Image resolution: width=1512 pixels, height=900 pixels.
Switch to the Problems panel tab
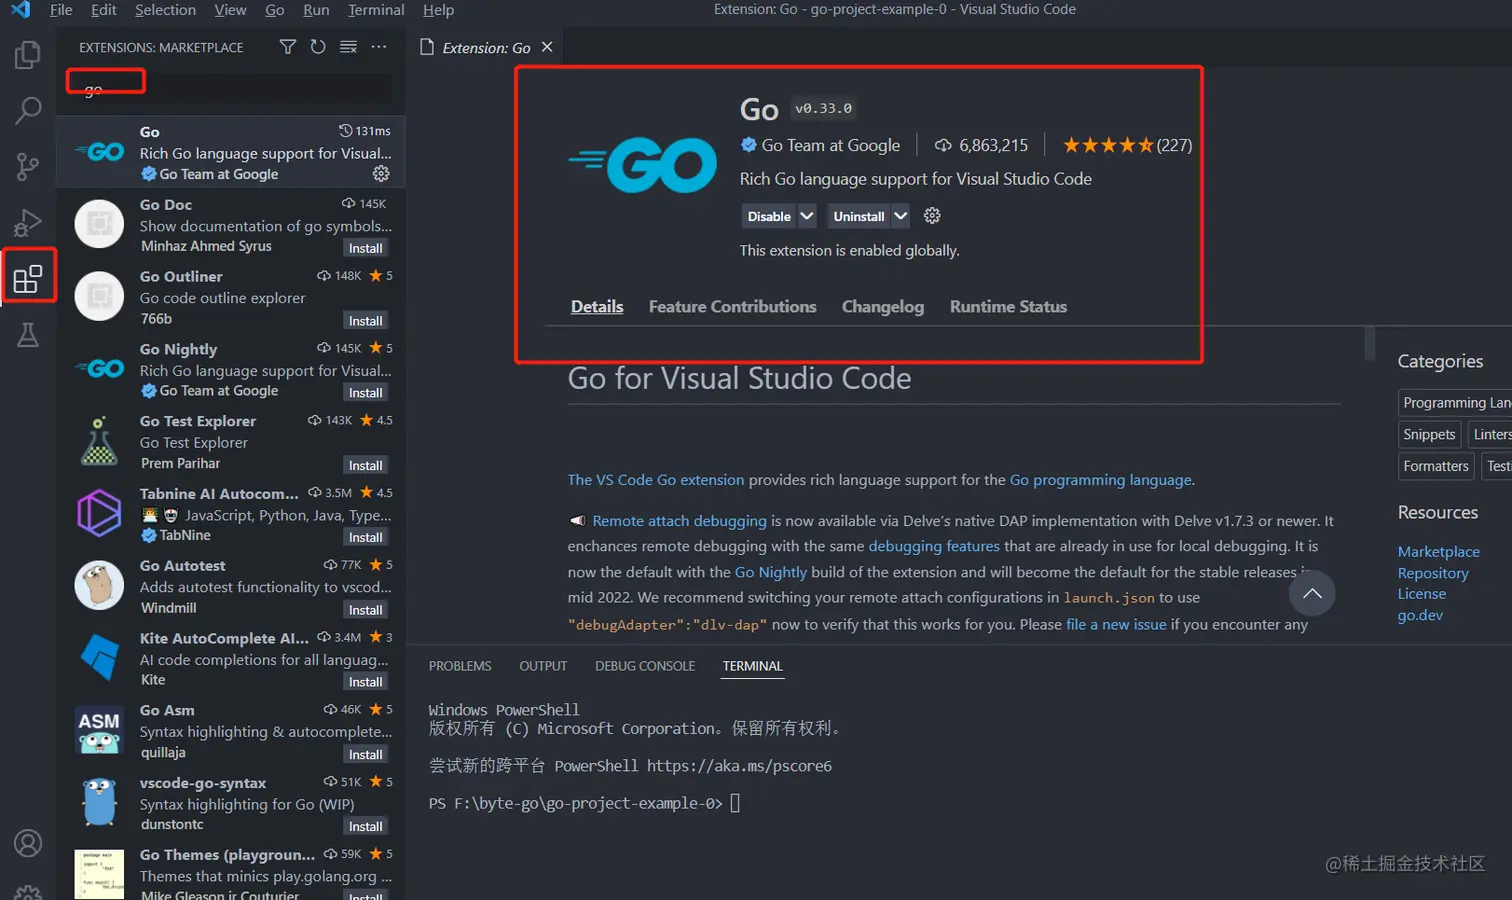point(460,666)
